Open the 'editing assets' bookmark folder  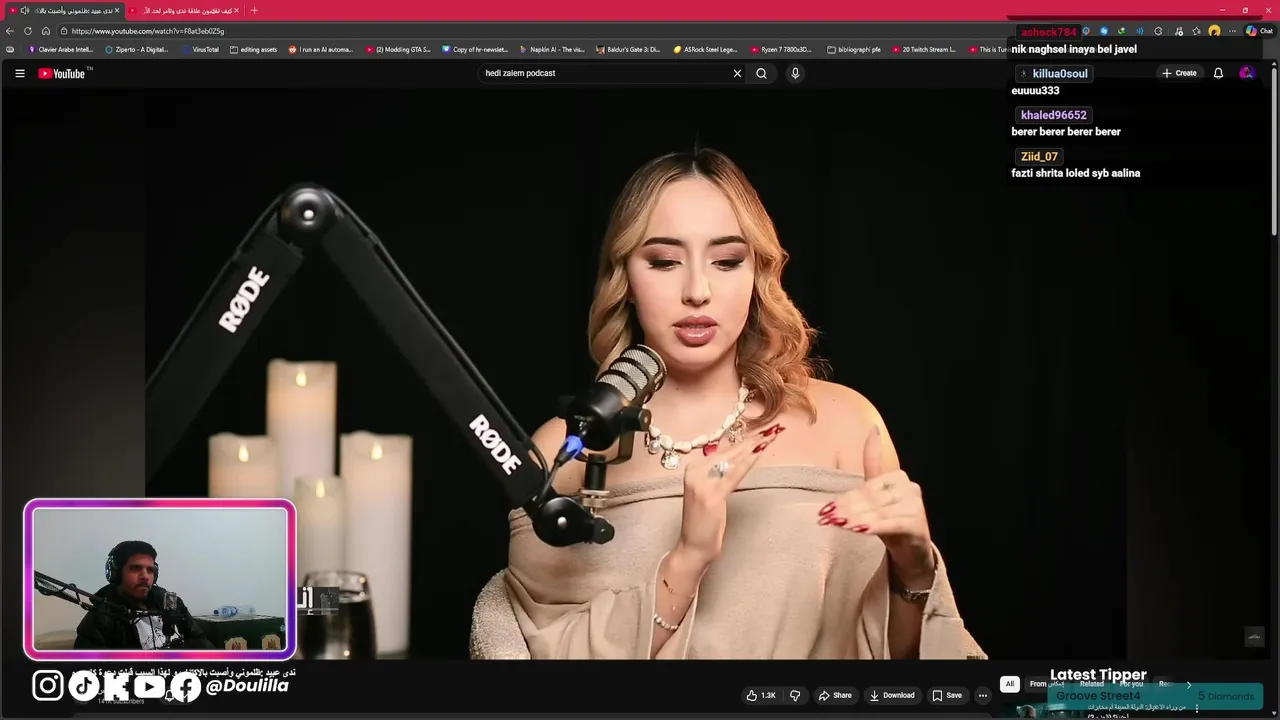click(254, 49)
